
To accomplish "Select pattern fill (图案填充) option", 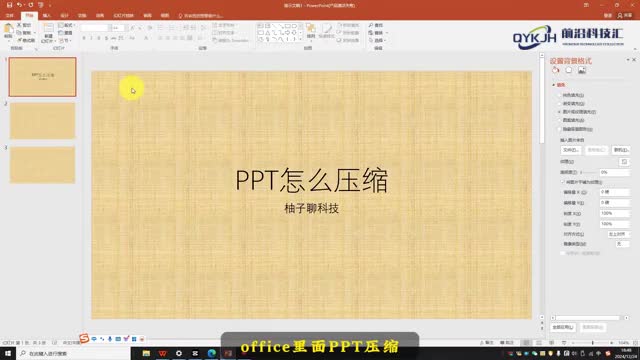I will point(571,120).
